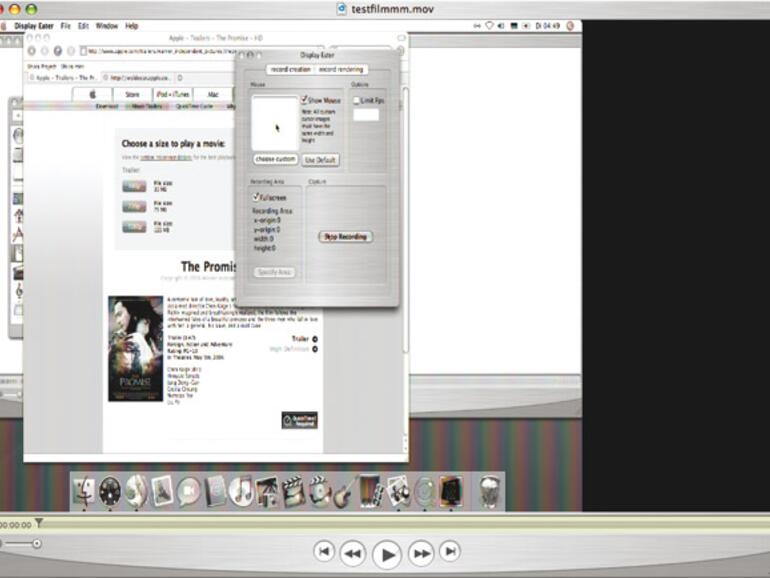This screenshot has height=578, width=770.
Task: Switch to the record creation tab
Action: tap(291, 69)
